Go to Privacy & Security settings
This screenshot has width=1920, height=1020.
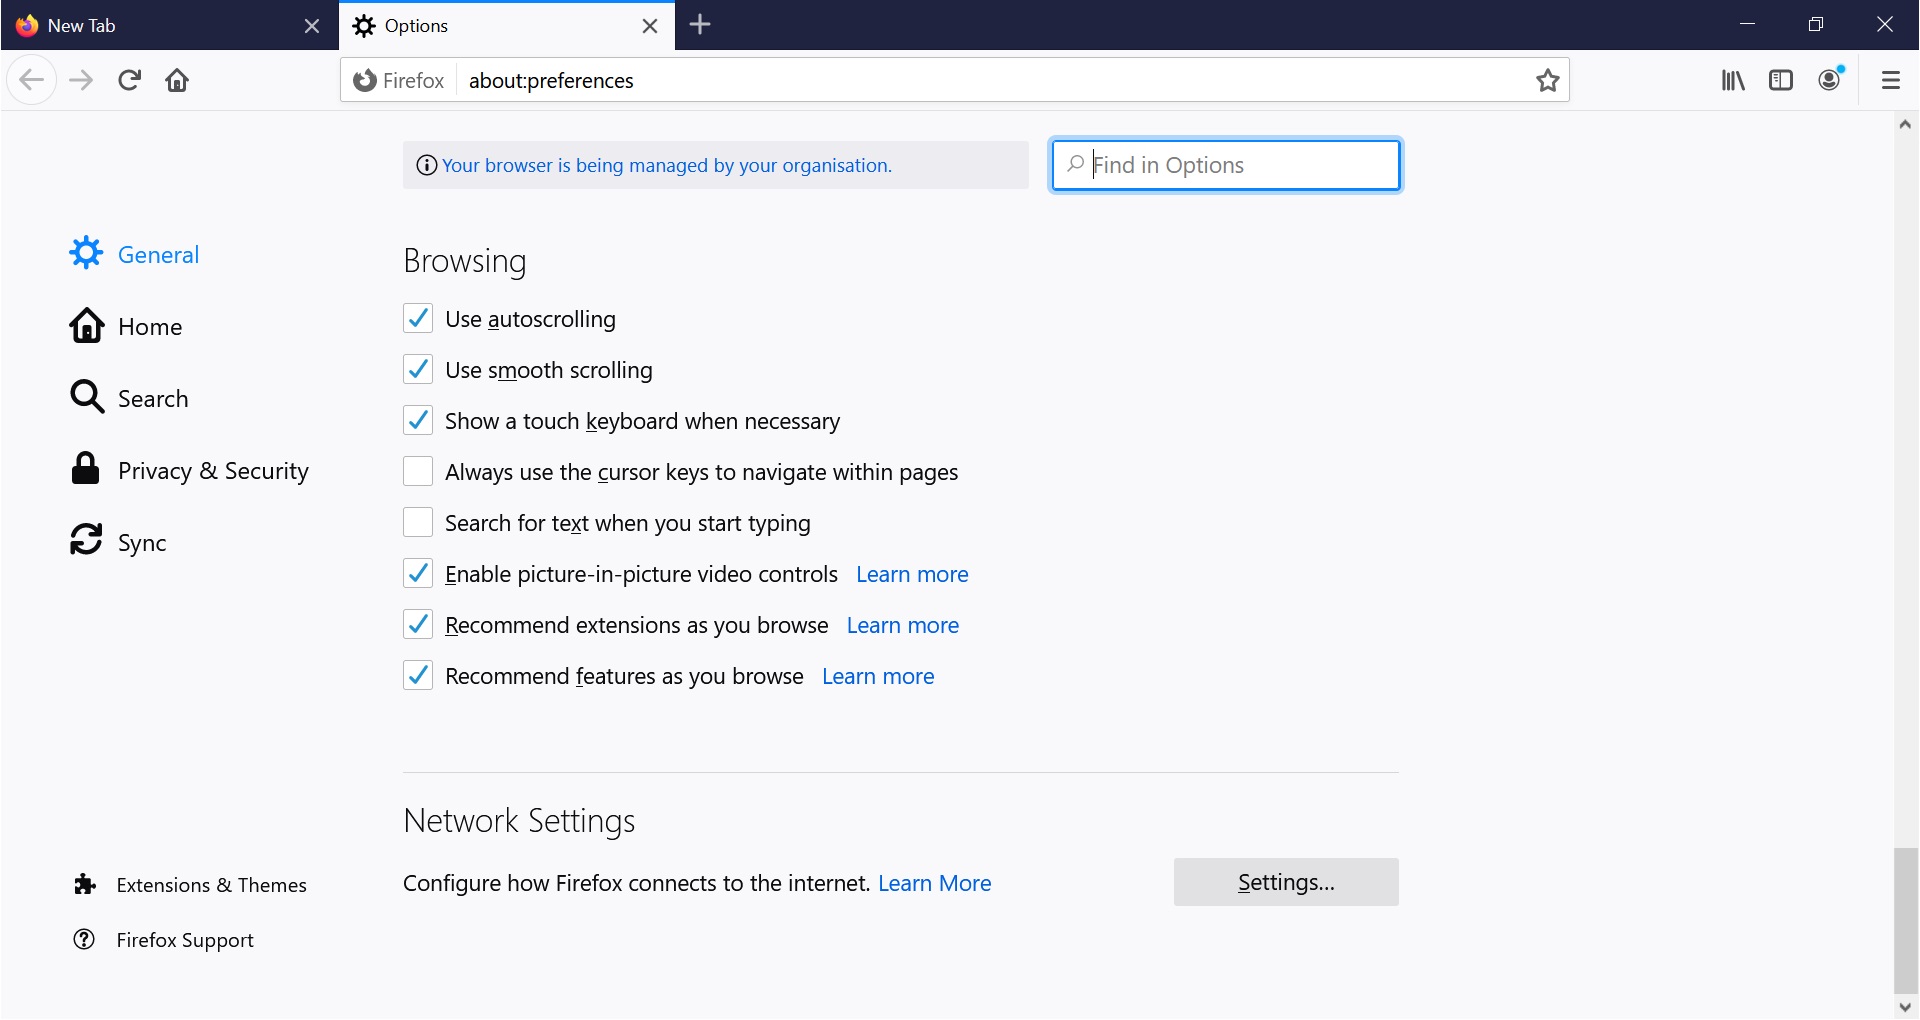189,470
